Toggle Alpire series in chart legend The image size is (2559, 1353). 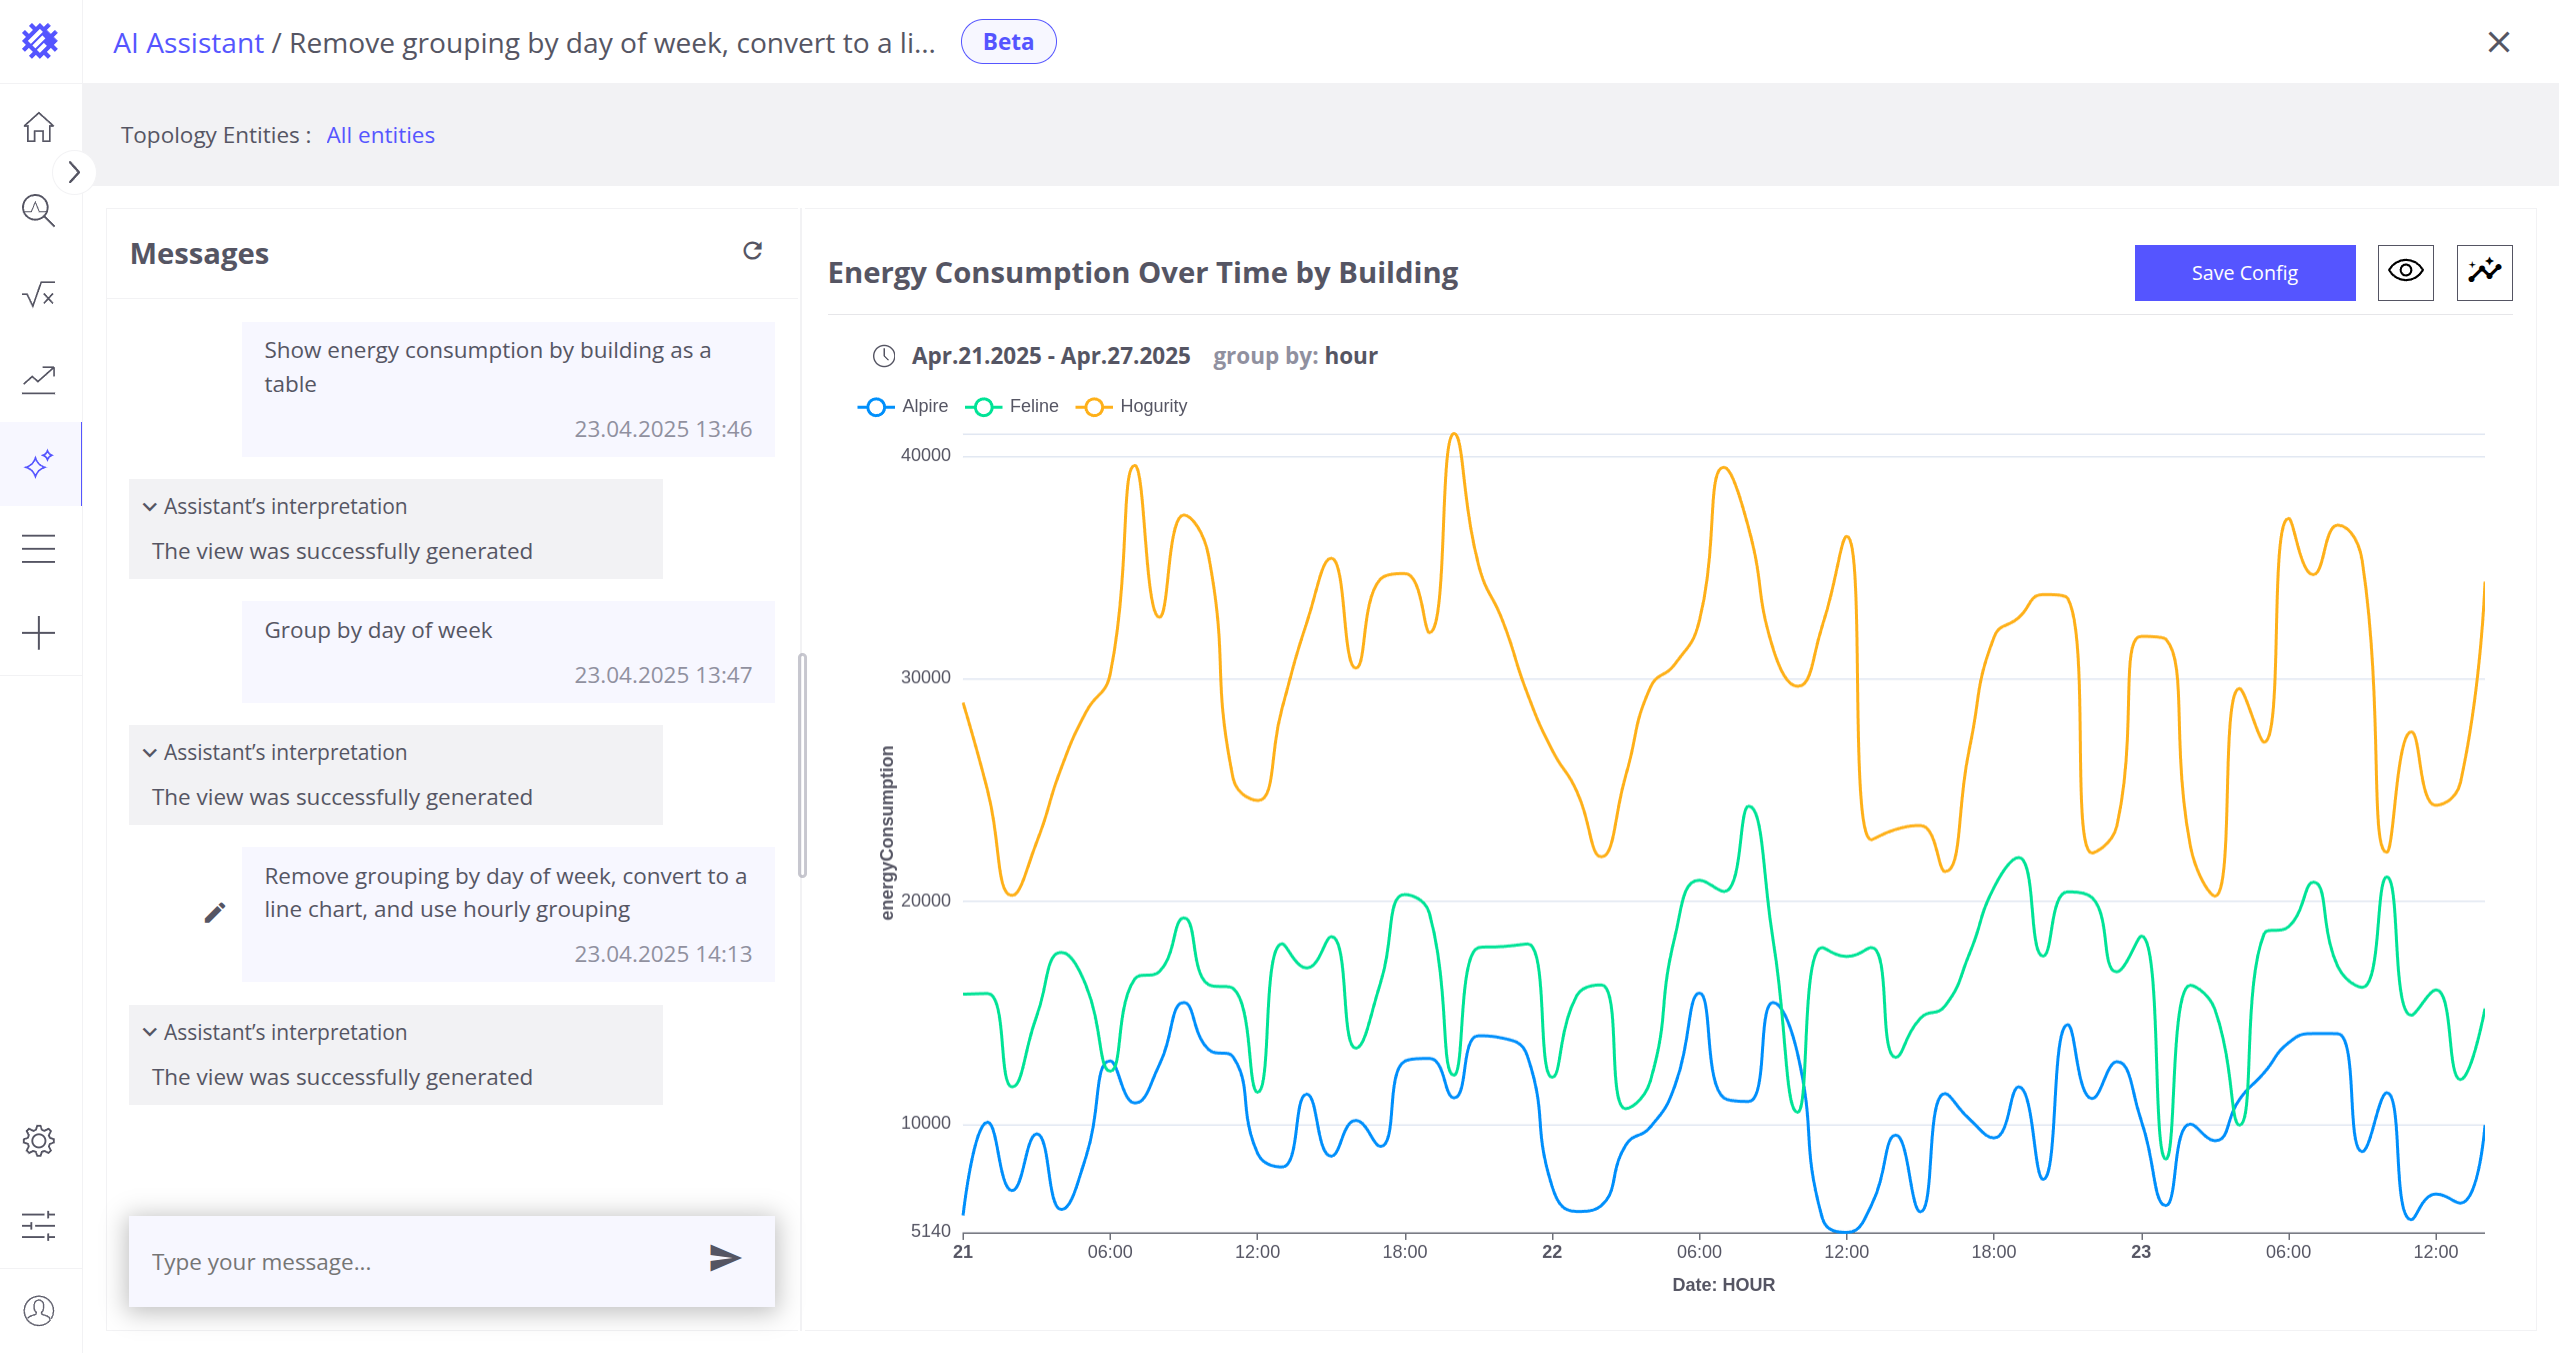pos(903,406)
